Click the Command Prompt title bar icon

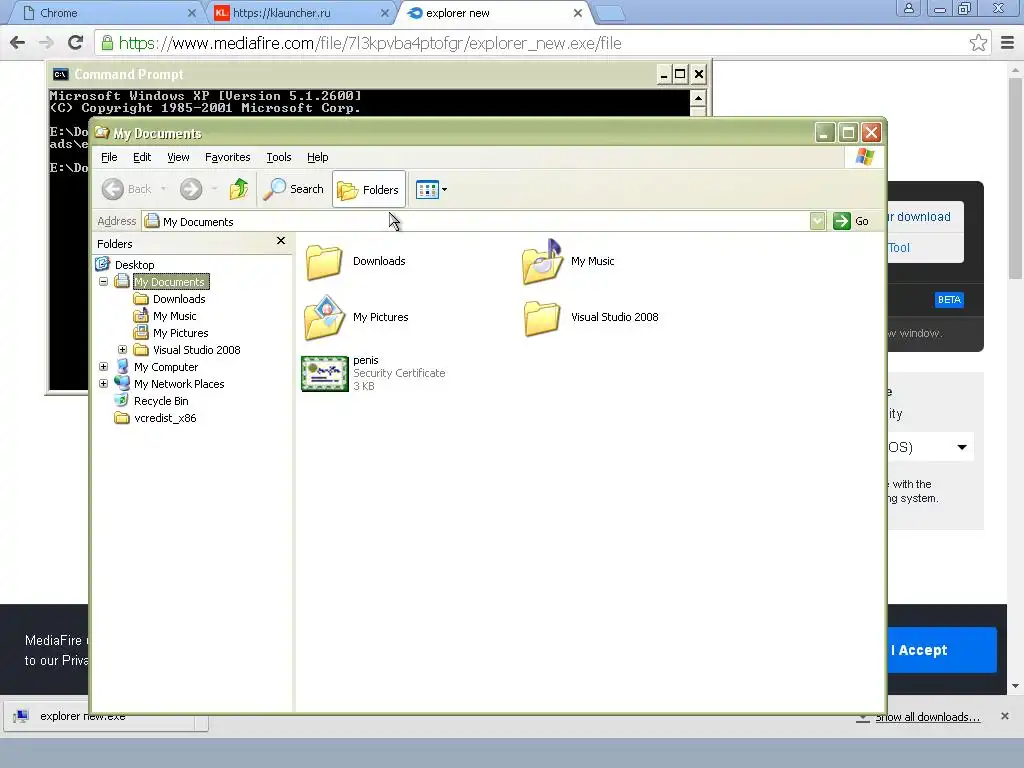pos(61,74)
